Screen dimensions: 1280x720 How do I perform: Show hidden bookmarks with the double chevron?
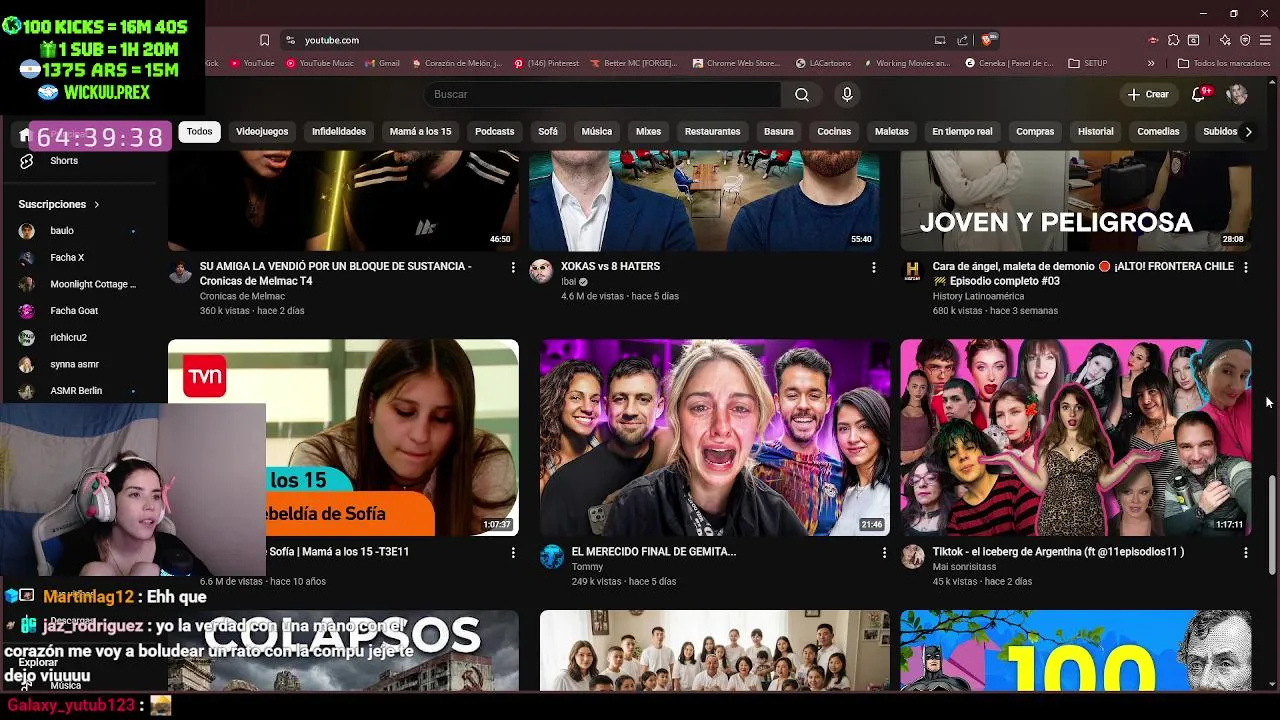tap(1151, 63)
